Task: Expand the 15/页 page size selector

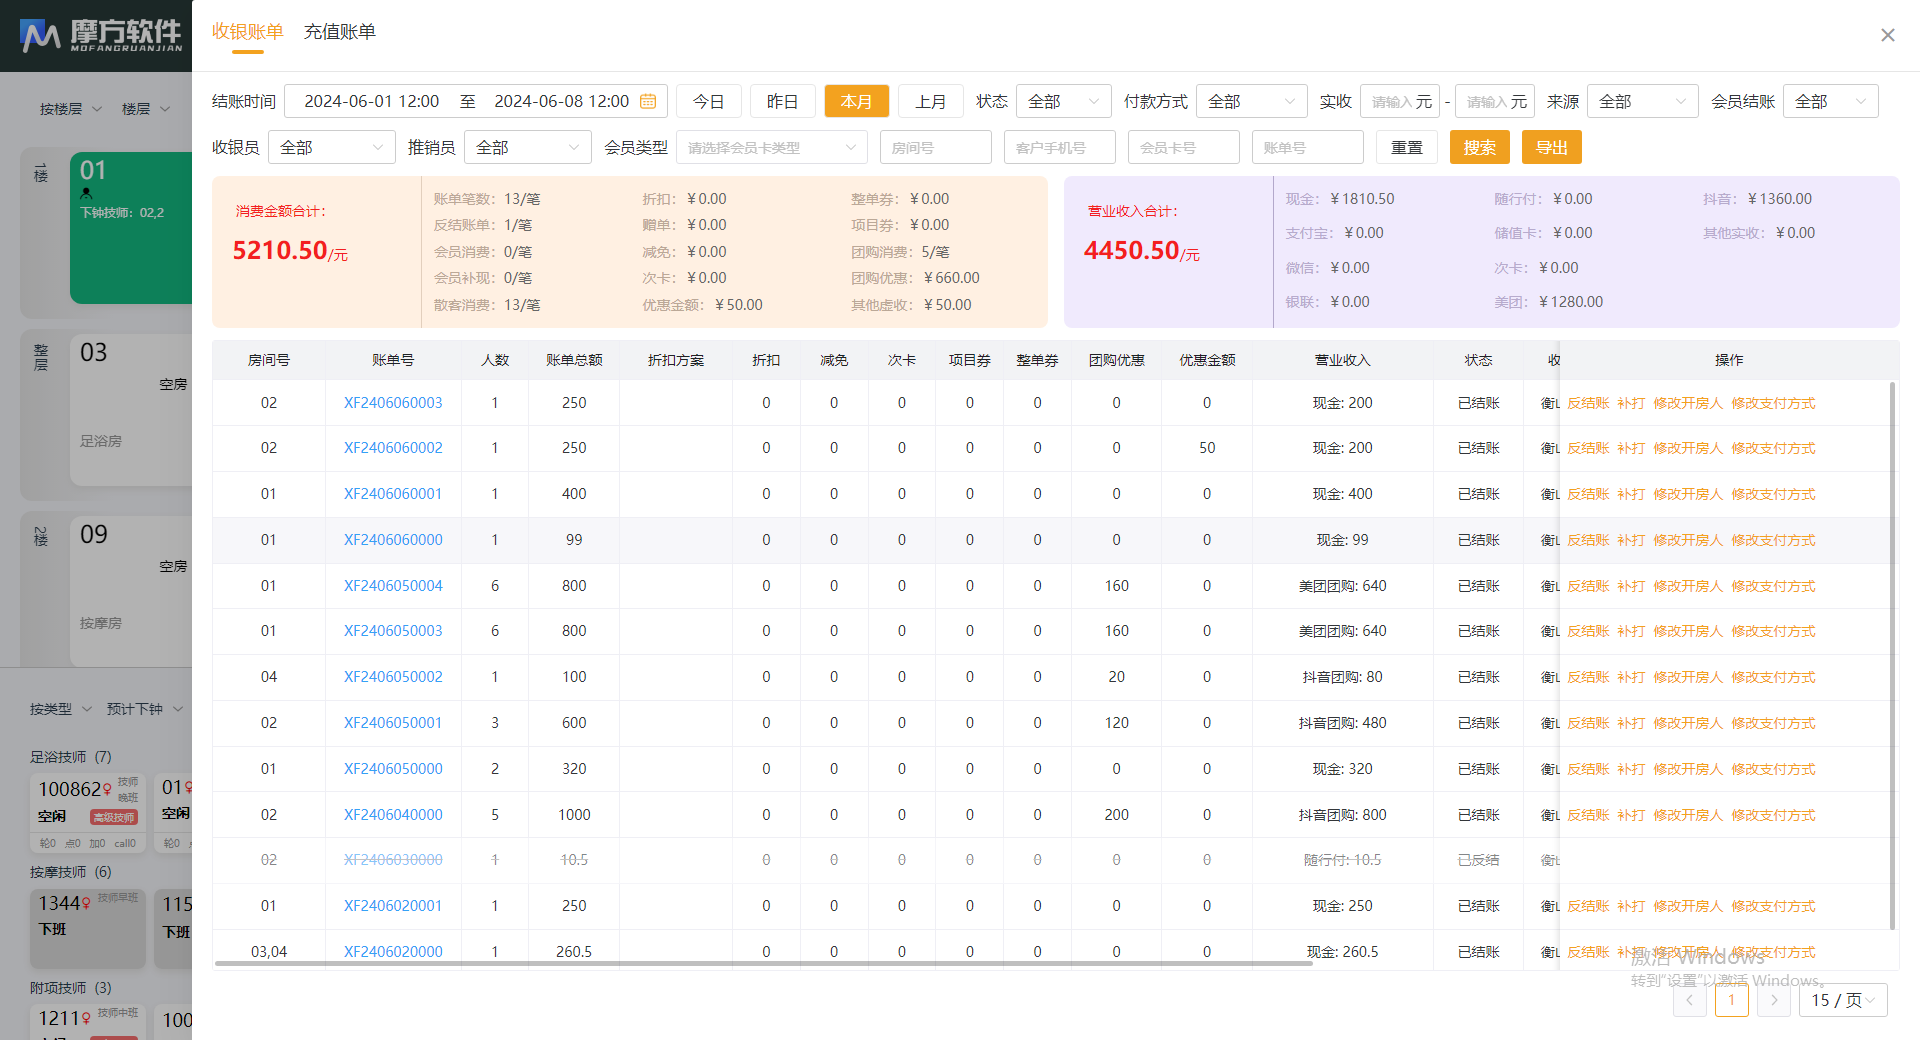Action: coord(1842,1000)
